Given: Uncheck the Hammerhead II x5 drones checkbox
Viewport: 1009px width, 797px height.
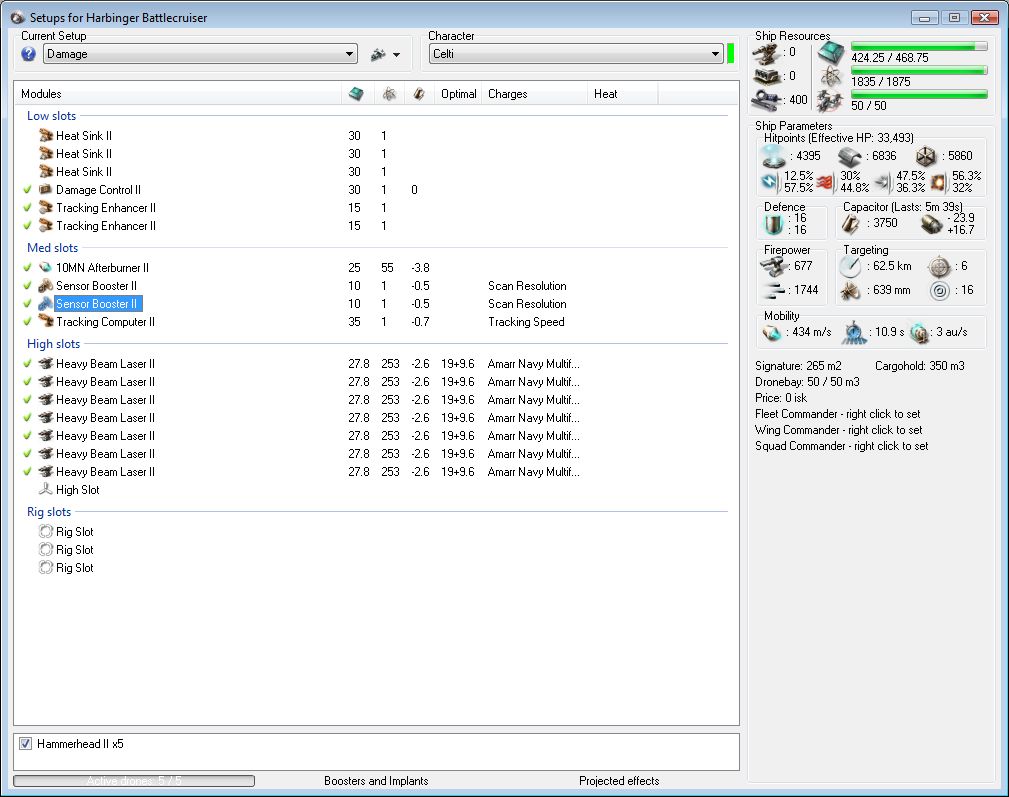Looking at the screenshot, I should [25, 744].
